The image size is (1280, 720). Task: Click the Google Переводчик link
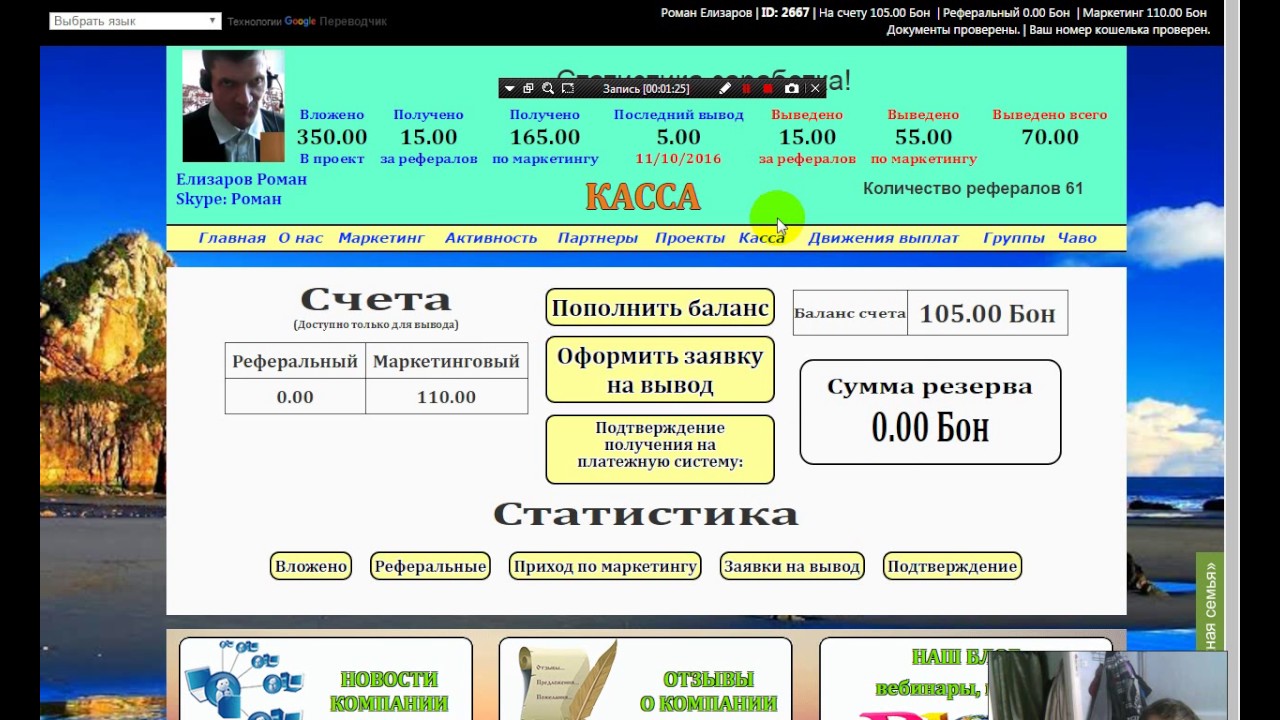click(x=335, y=21)
